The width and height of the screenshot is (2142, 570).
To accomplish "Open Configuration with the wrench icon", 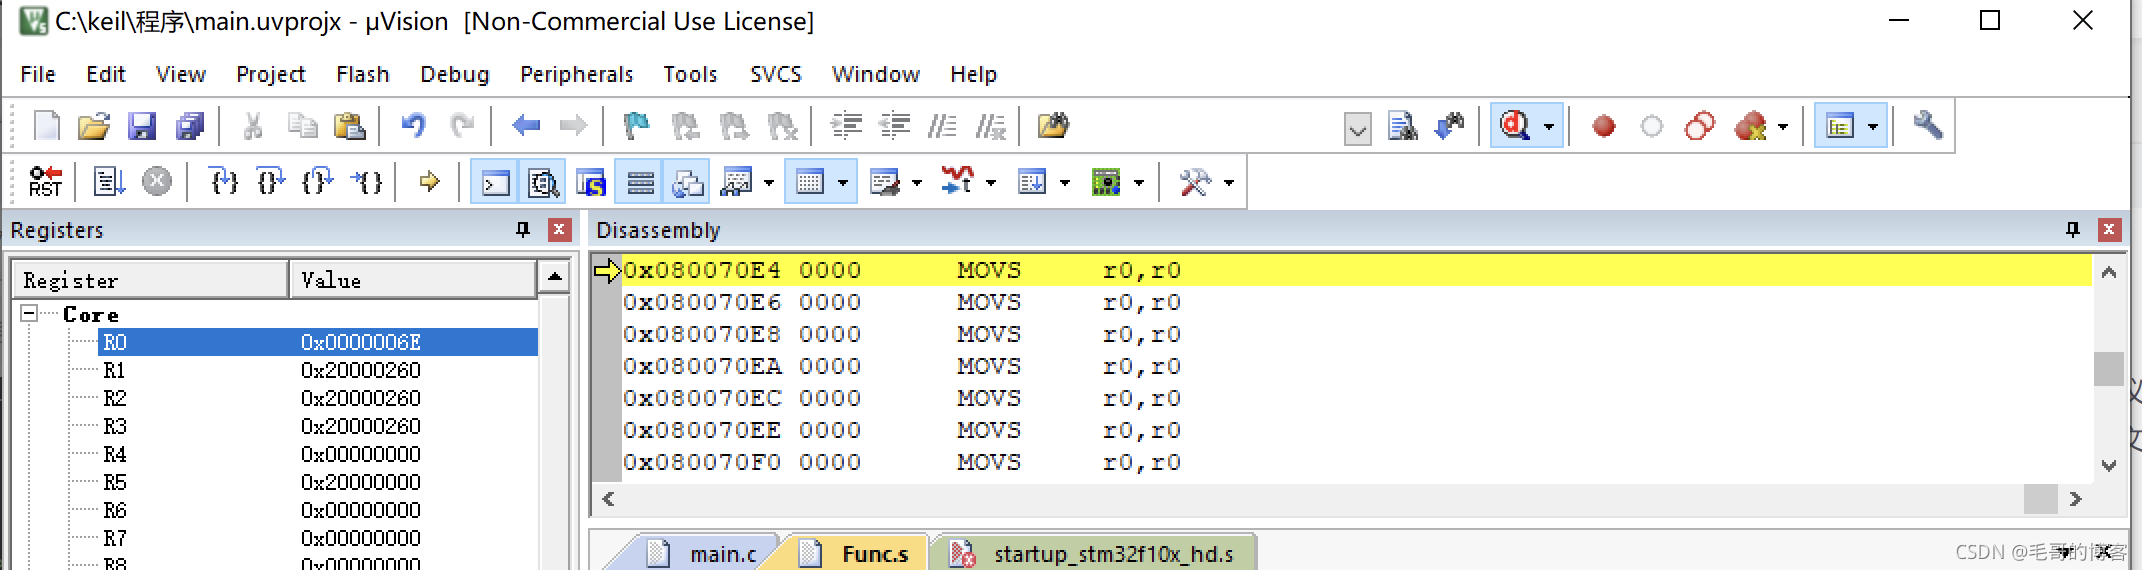I will [1927, 126].
